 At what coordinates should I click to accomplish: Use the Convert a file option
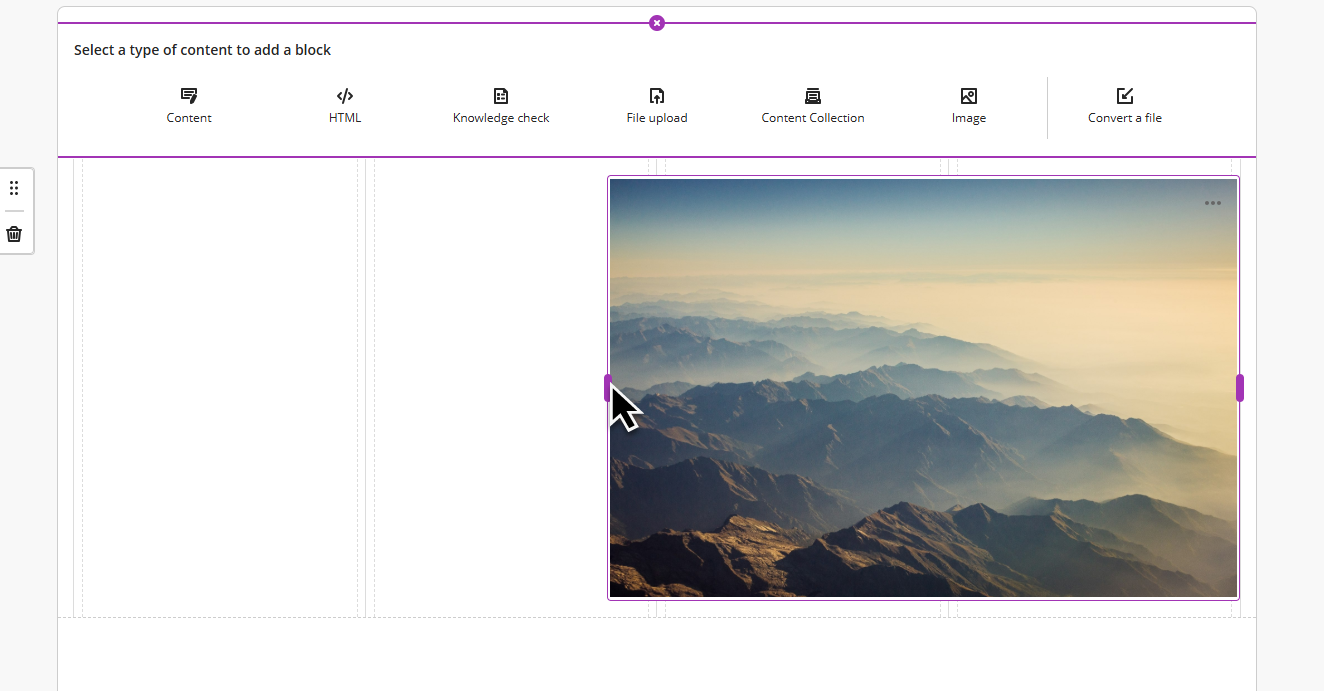1124,105
